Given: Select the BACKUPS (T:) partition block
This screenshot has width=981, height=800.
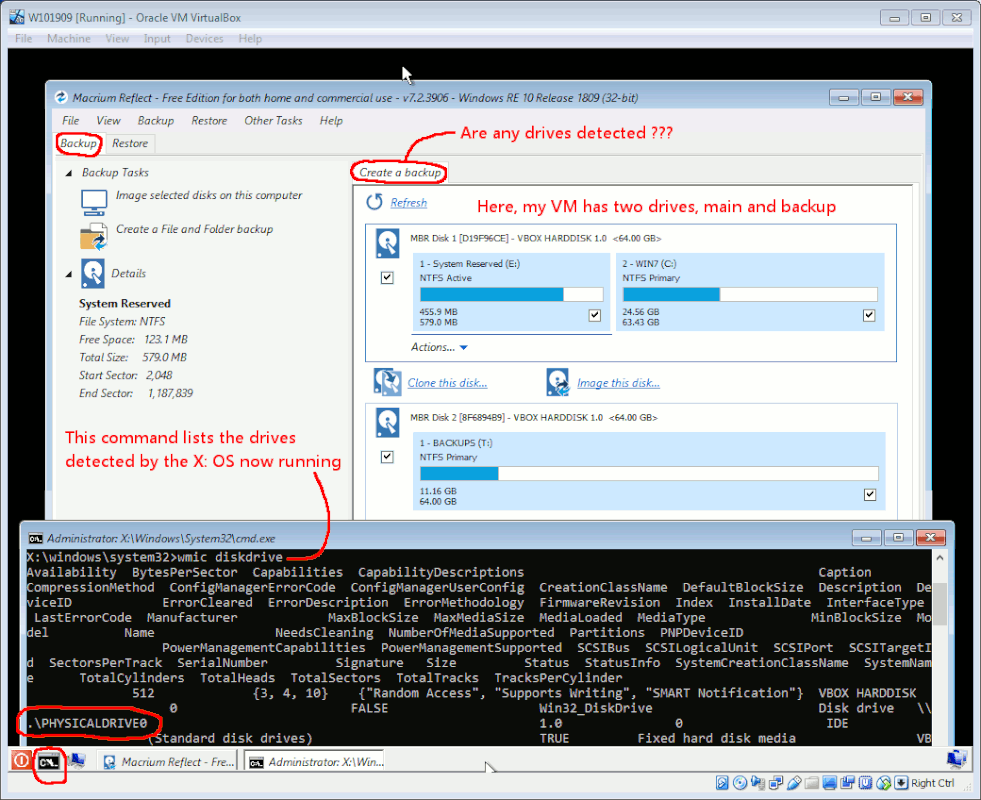Looking at the screenshot, I should click(649, 471).
